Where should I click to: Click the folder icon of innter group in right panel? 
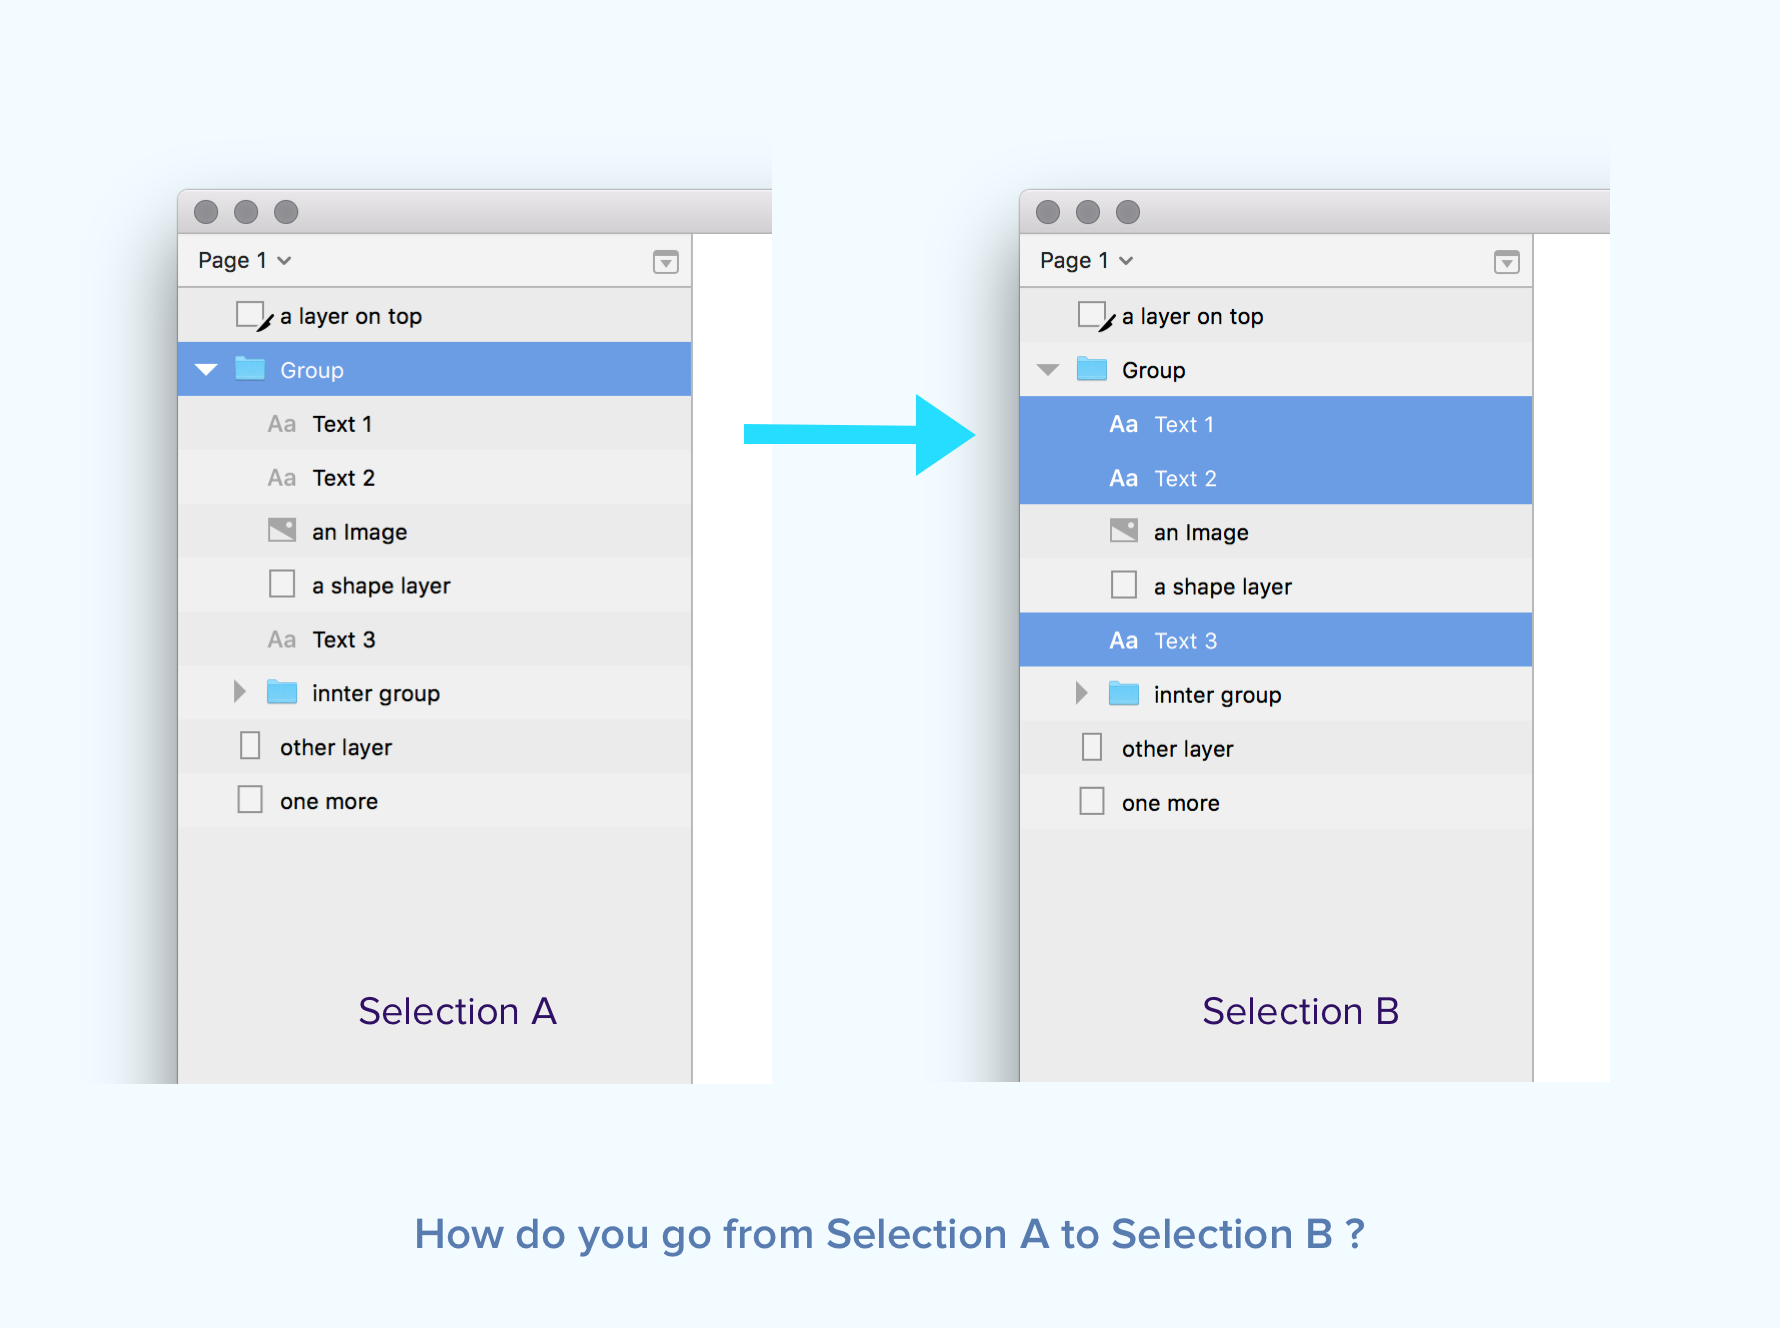click(1124, 693)
